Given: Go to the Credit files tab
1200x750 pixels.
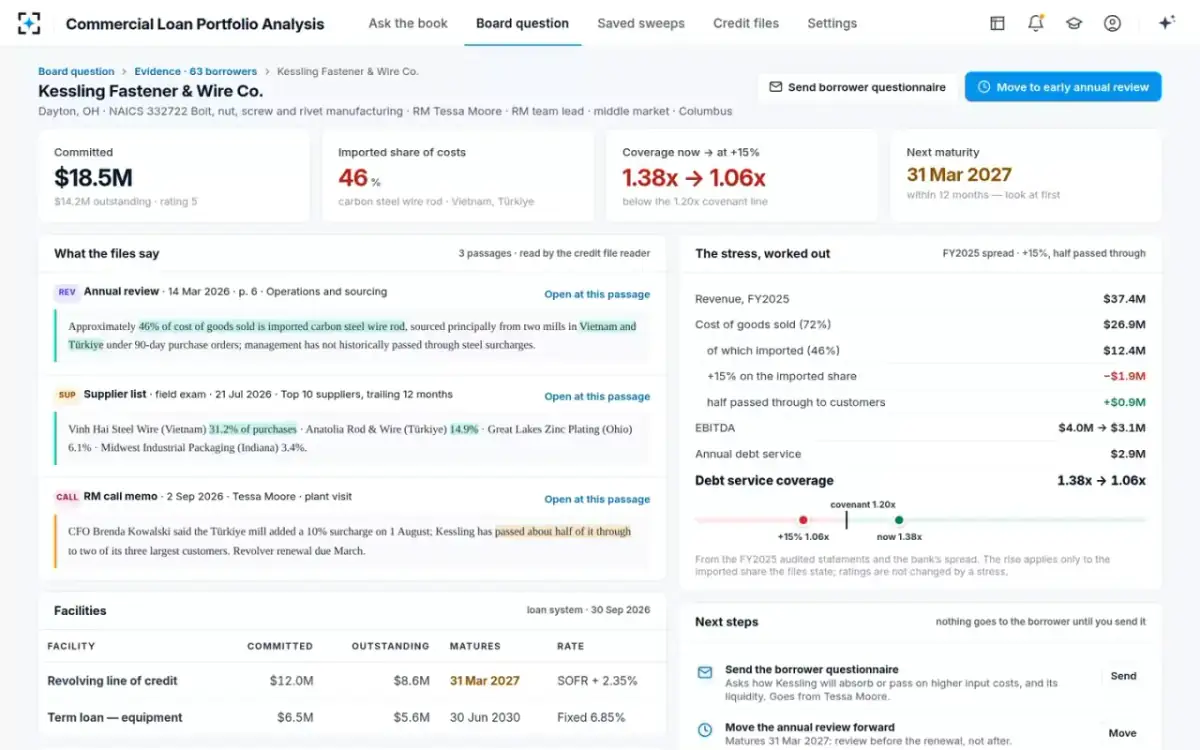Looking at the screenshot, I should coord(746,23).
